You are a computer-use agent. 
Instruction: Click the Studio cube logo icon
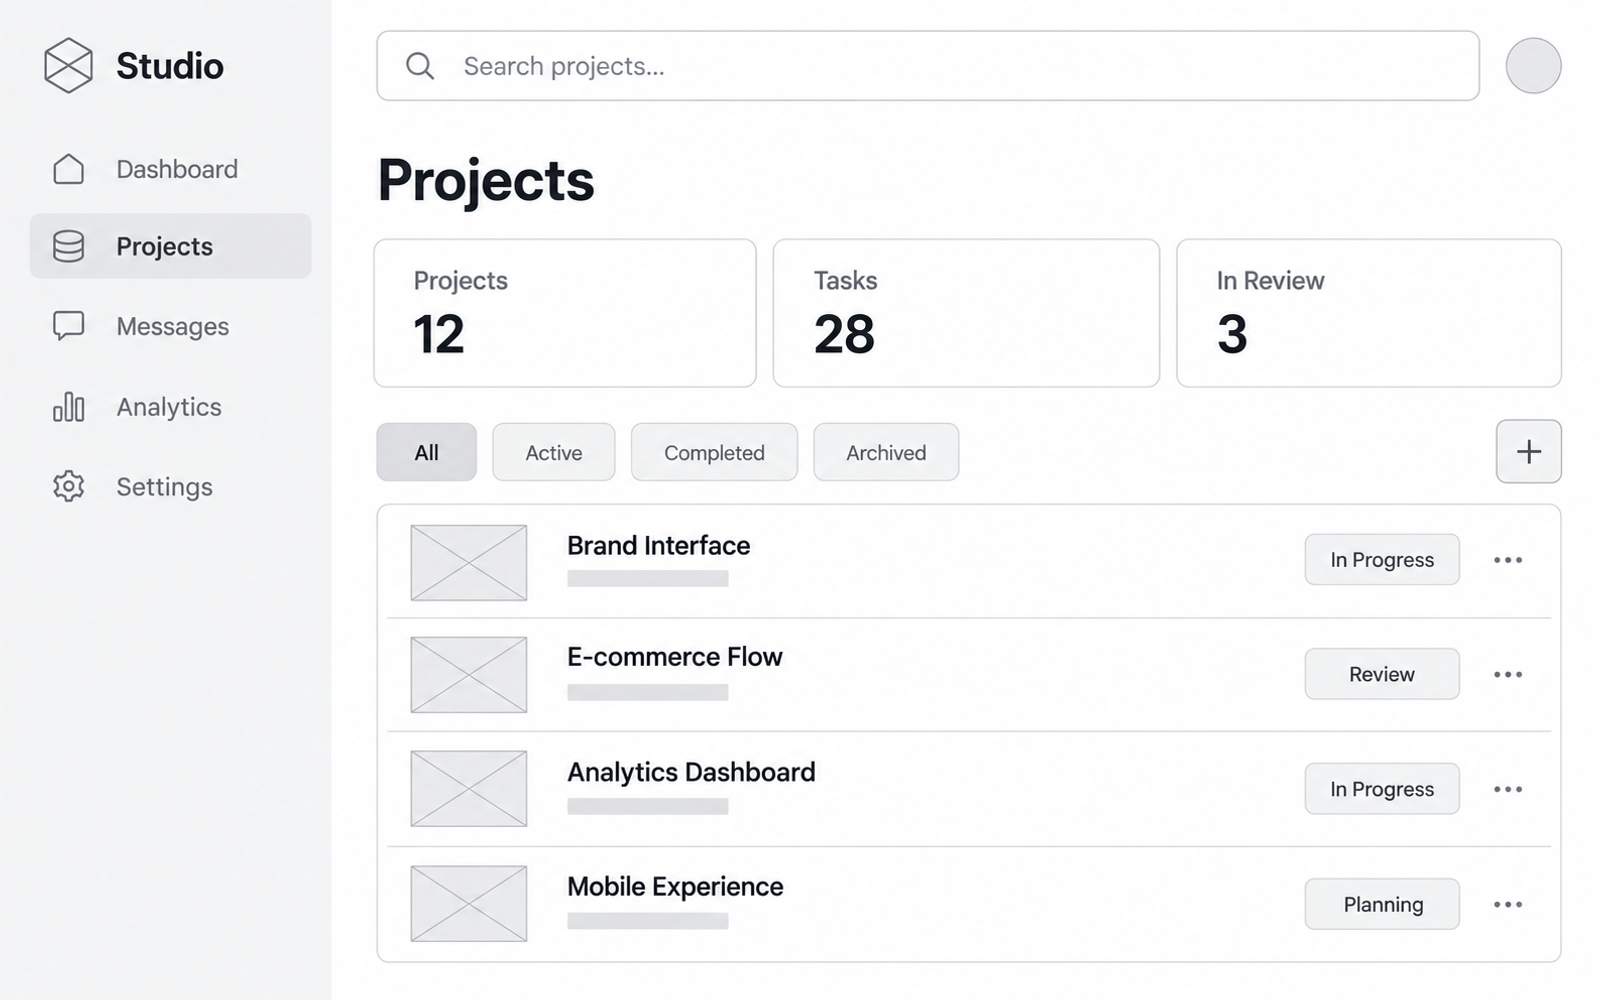[68, 66]
